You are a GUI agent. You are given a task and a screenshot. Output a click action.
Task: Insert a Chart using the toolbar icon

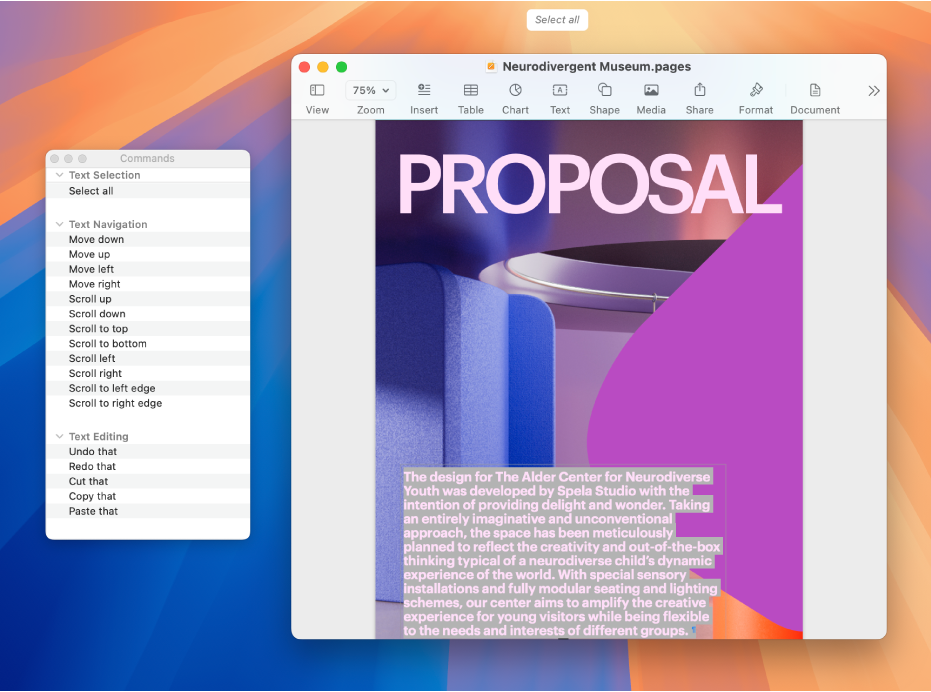pos(515,90)
